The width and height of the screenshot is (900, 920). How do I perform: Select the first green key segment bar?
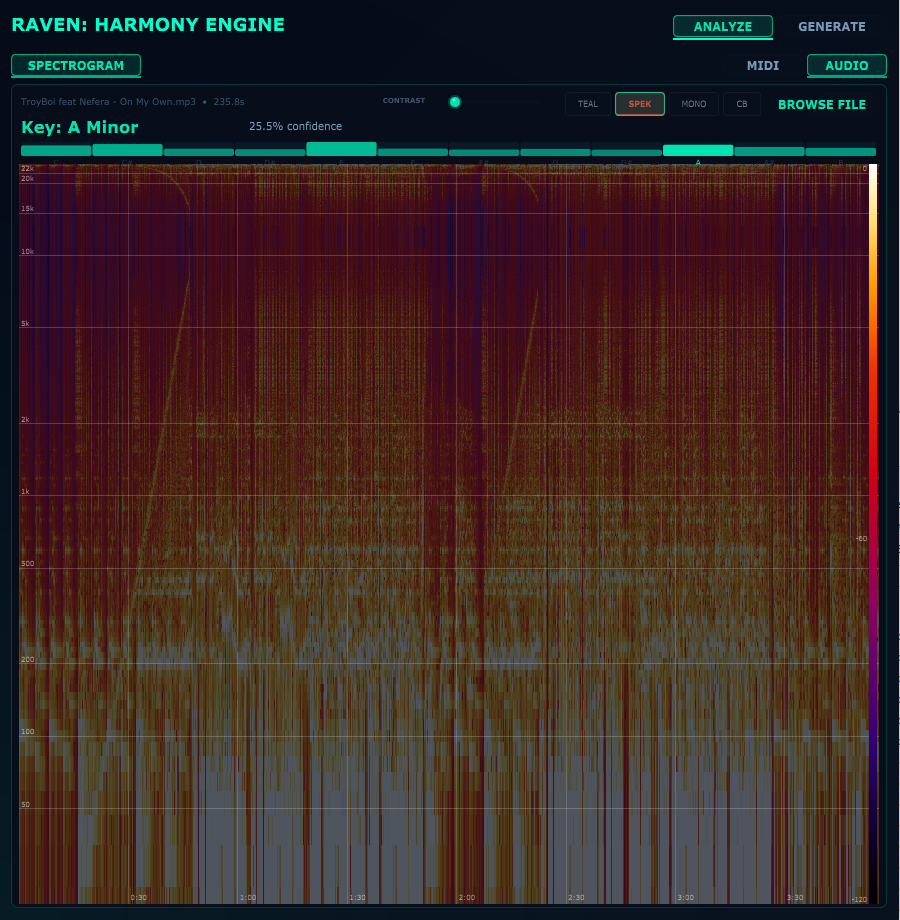[55, 148]
